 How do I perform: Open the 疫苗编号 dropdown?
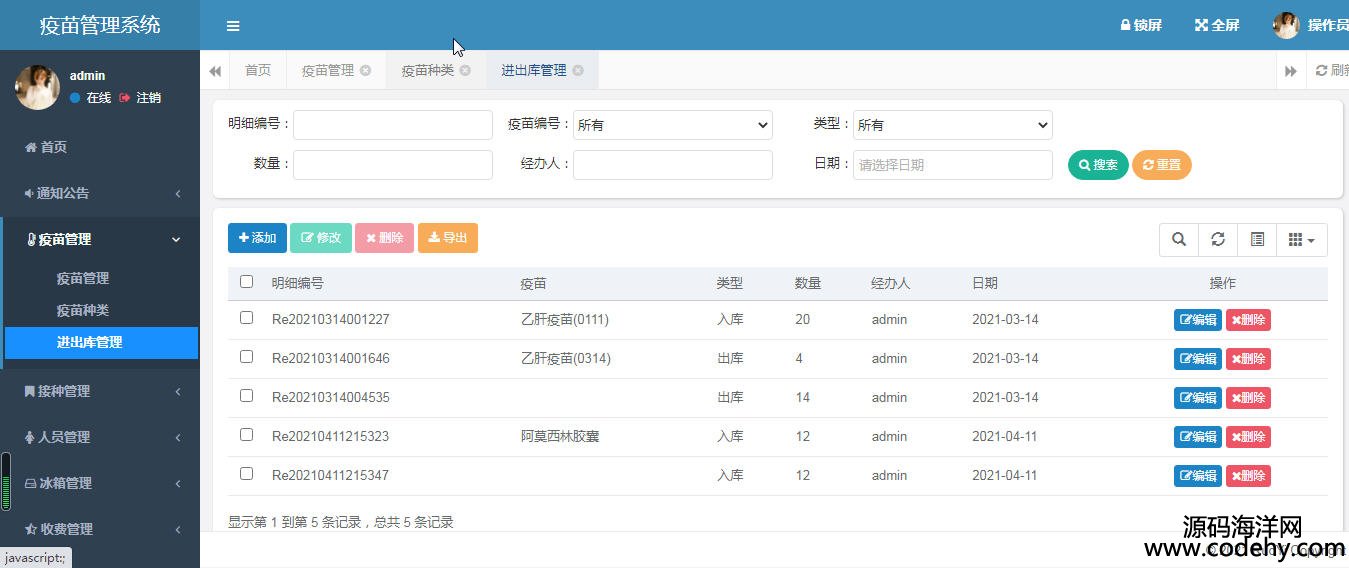pos(673,125)
